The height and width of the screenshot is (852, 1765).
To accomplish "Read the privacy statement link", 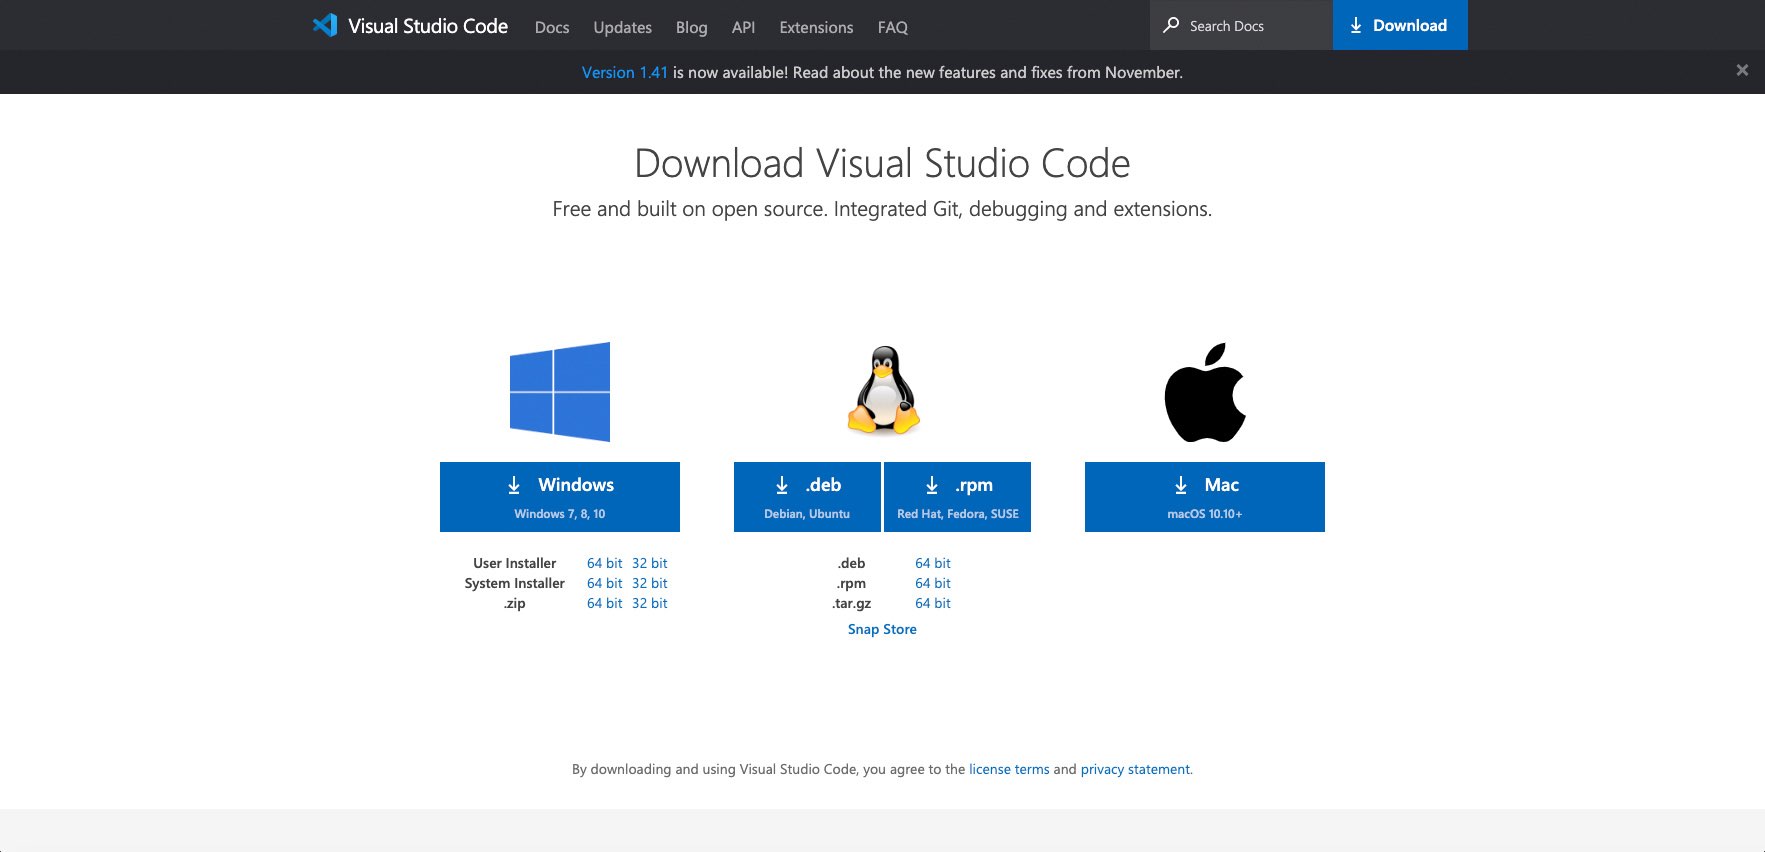I will 1135,770.
